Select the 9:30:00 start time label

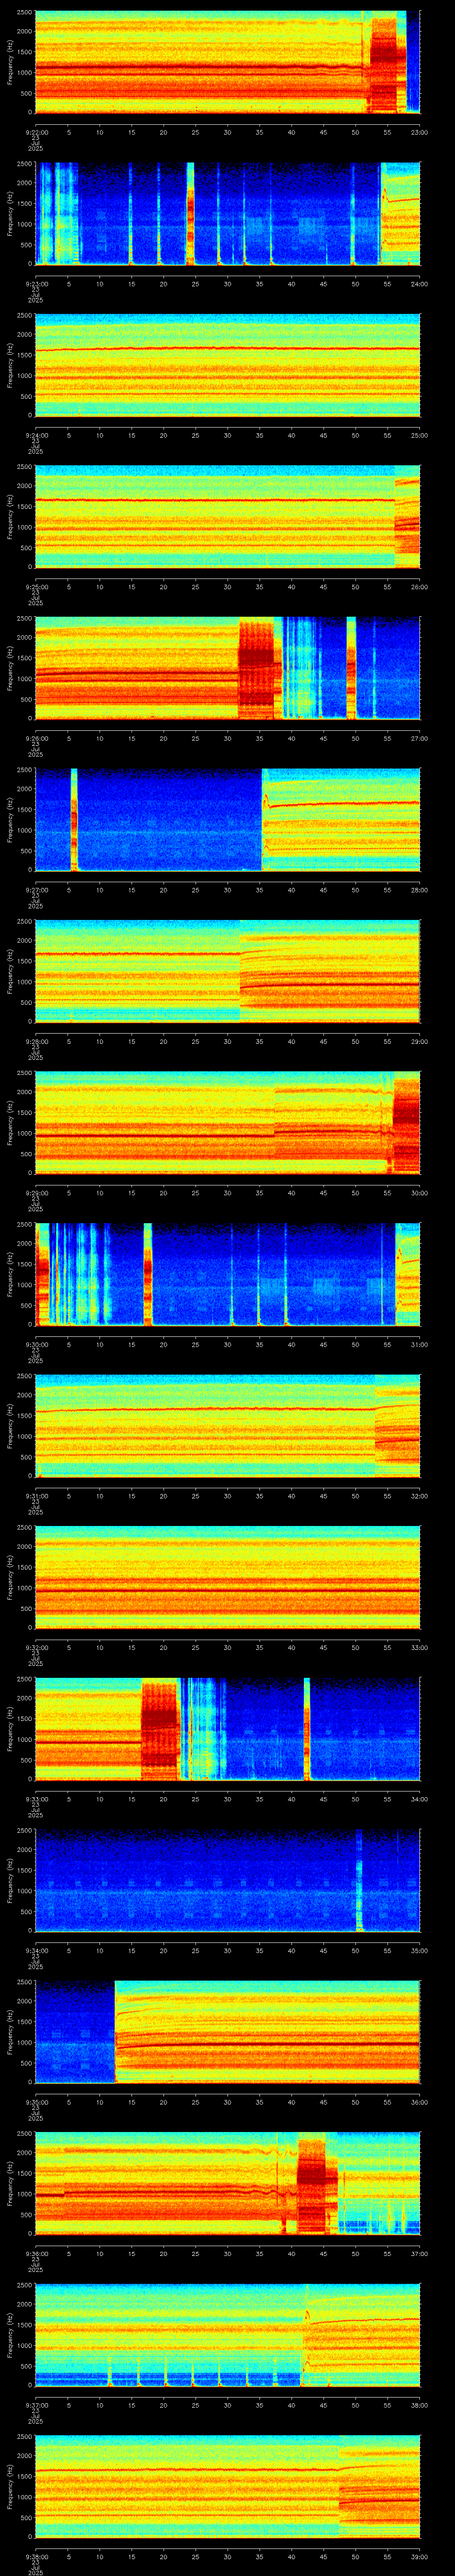click(36, 1345)
